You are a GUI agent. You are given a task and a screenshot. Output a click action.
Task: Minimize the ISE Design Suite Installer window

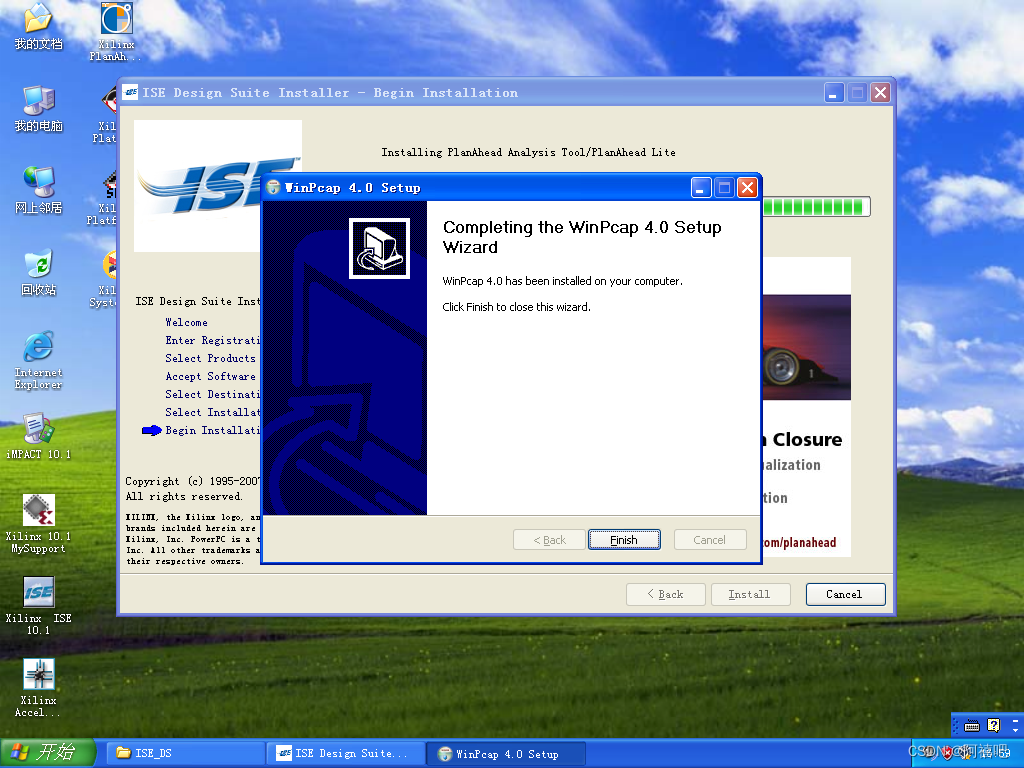click(834, 93)
